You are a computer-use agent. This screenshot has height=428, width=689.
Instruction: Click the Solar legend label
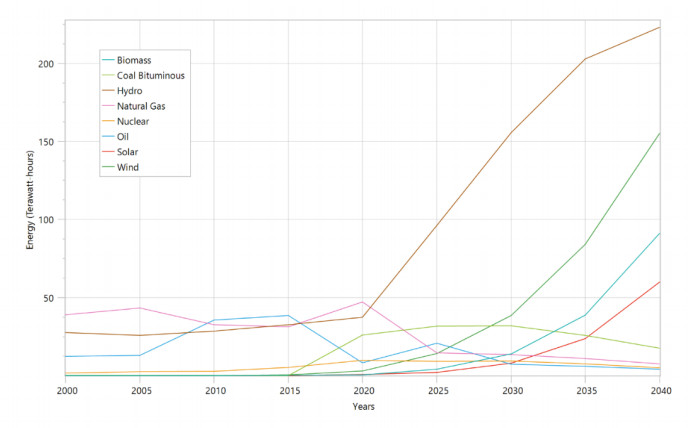(x=127, y=152)
